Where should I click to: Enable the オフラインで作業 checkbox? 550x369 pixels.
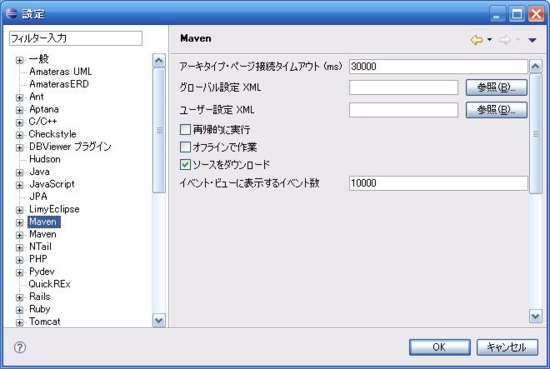tap(185, 147)
